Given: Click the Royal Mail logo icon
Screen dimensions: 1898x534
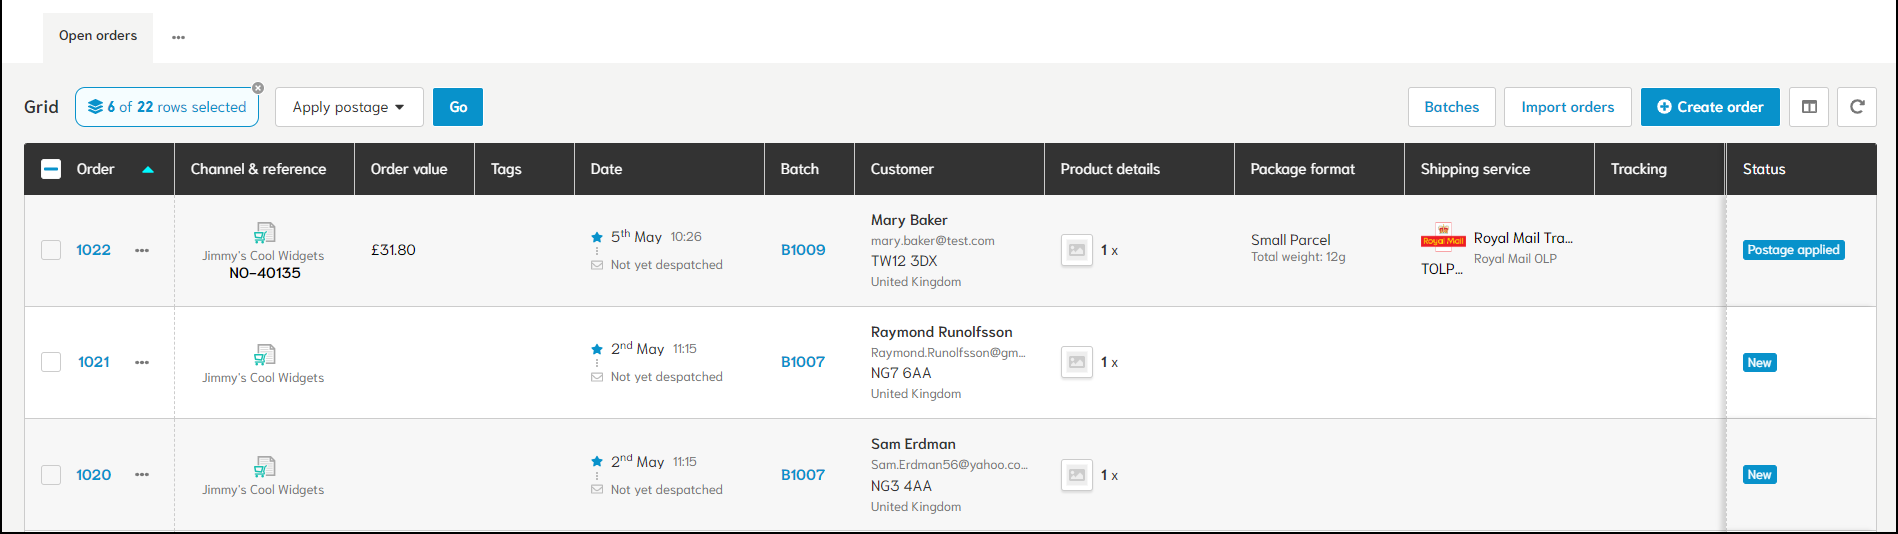Looking at the screenshot, I should [1443, 237].
